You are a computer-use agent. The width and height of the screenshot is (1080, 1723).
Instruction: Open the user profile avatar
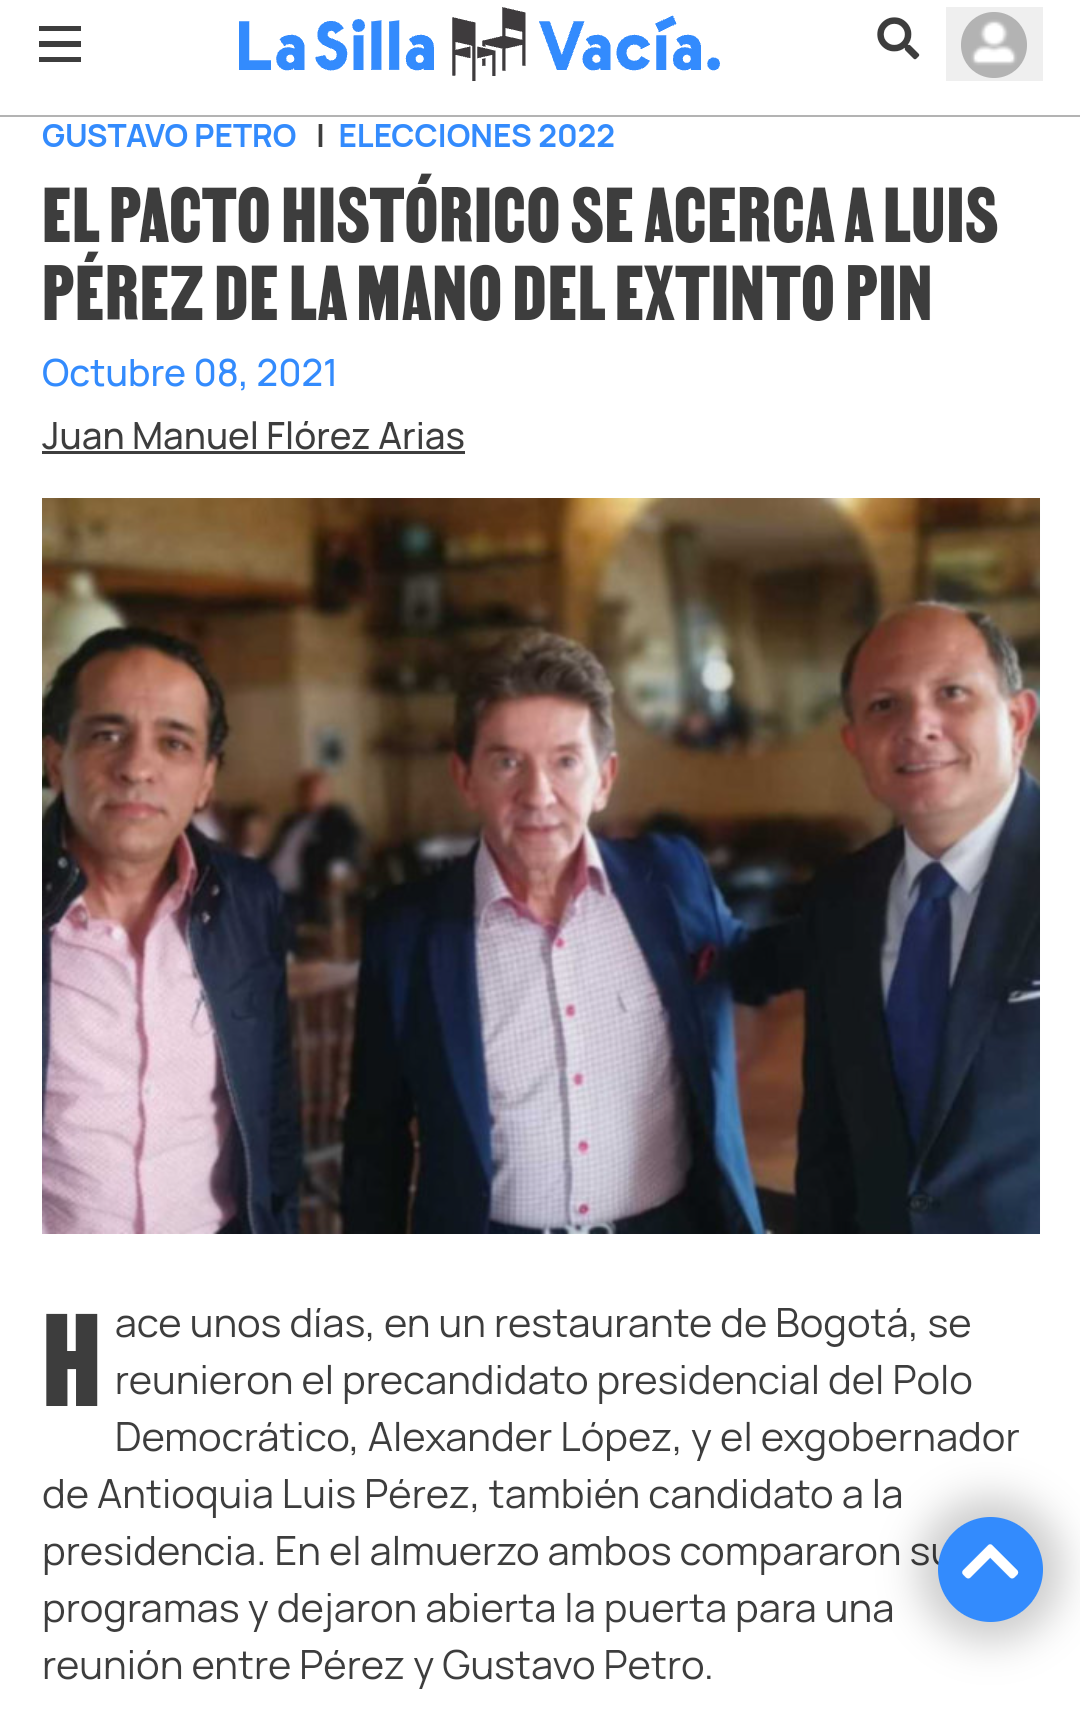pos(994,44)
